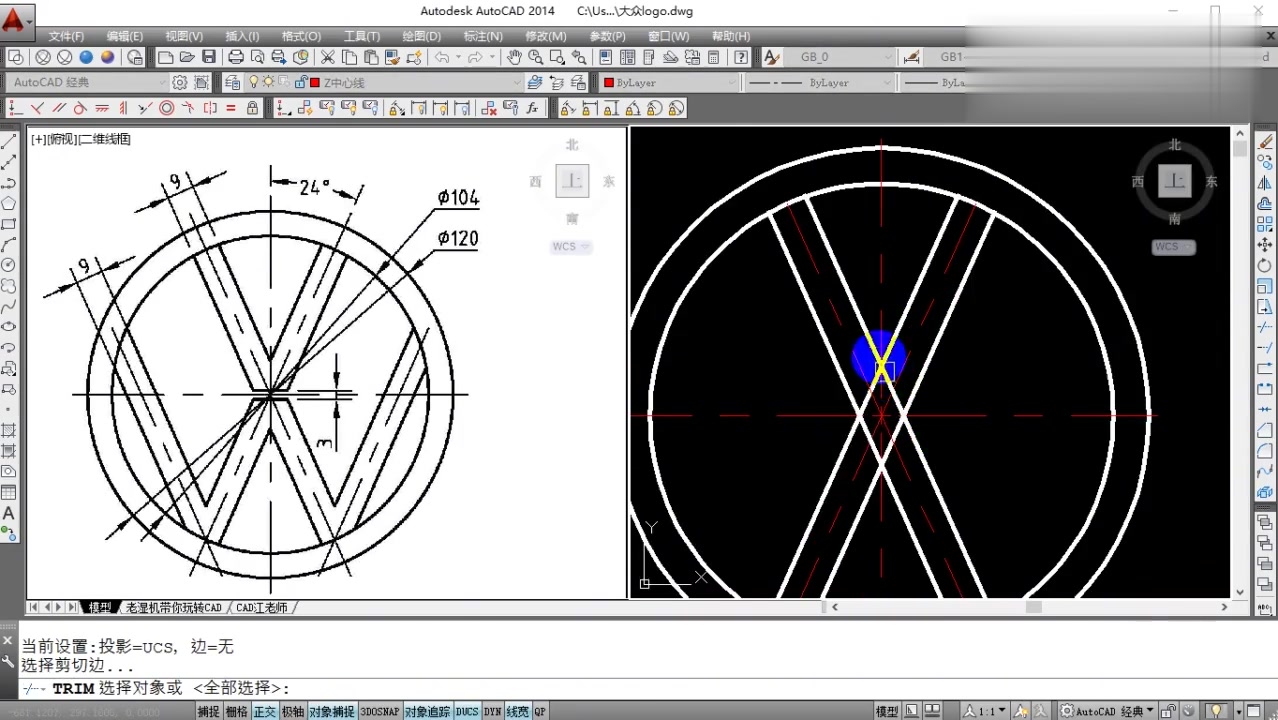Viewport: 1278px width, 720px height.
Task: Open the 绘图(D) menu
Action: point(420,36)
